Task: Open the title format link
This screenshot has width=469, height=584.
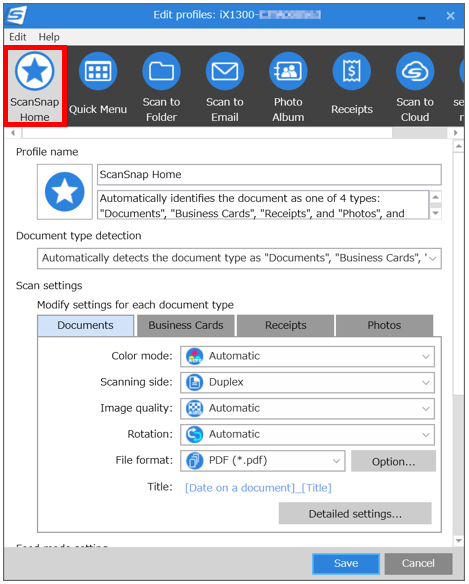Action: [x=258, y=488]
